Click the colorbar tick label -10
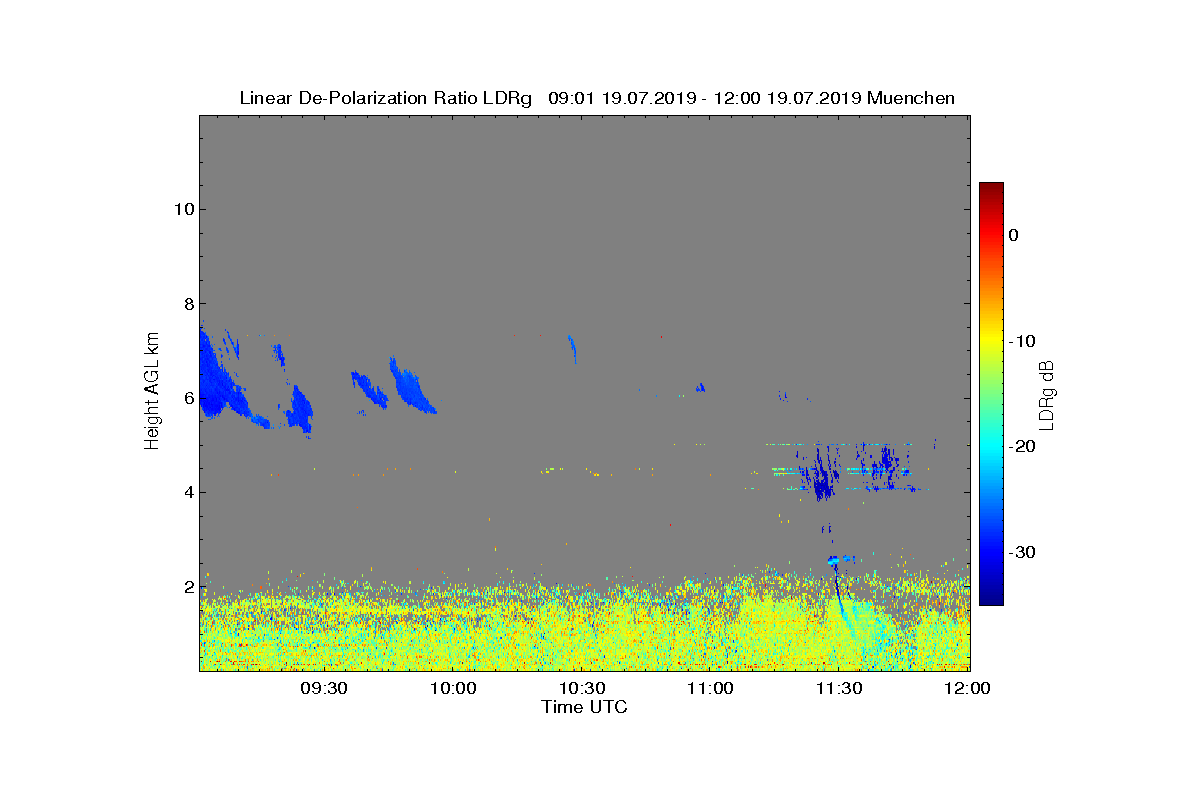1200x800 pixels. pos(1020,341)
